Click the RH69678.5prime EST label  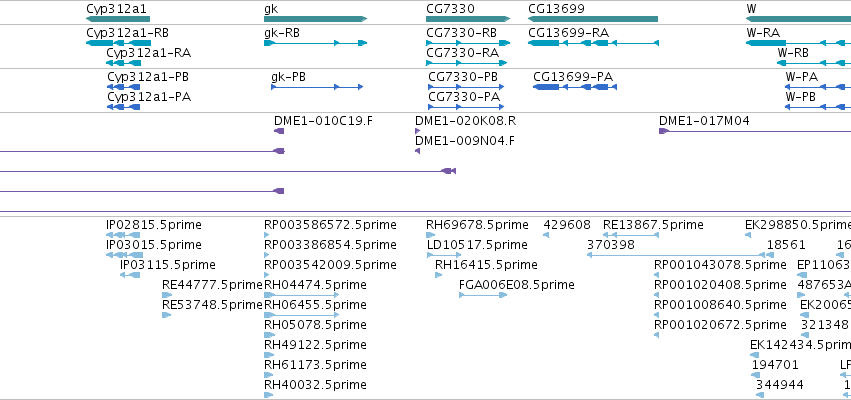pos(477,225)
